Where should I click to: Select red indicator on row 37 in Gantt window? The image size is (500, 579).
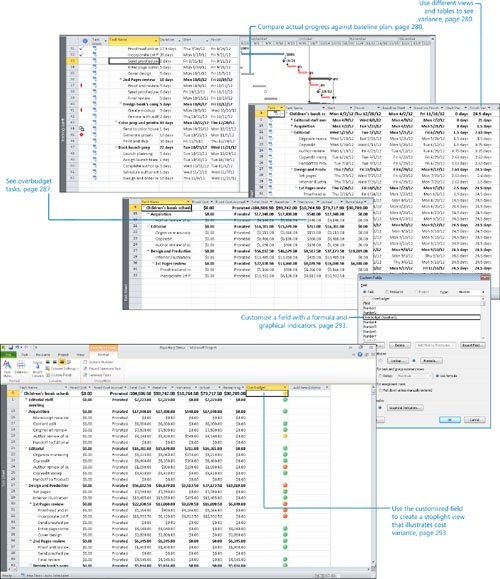[82, 85]
